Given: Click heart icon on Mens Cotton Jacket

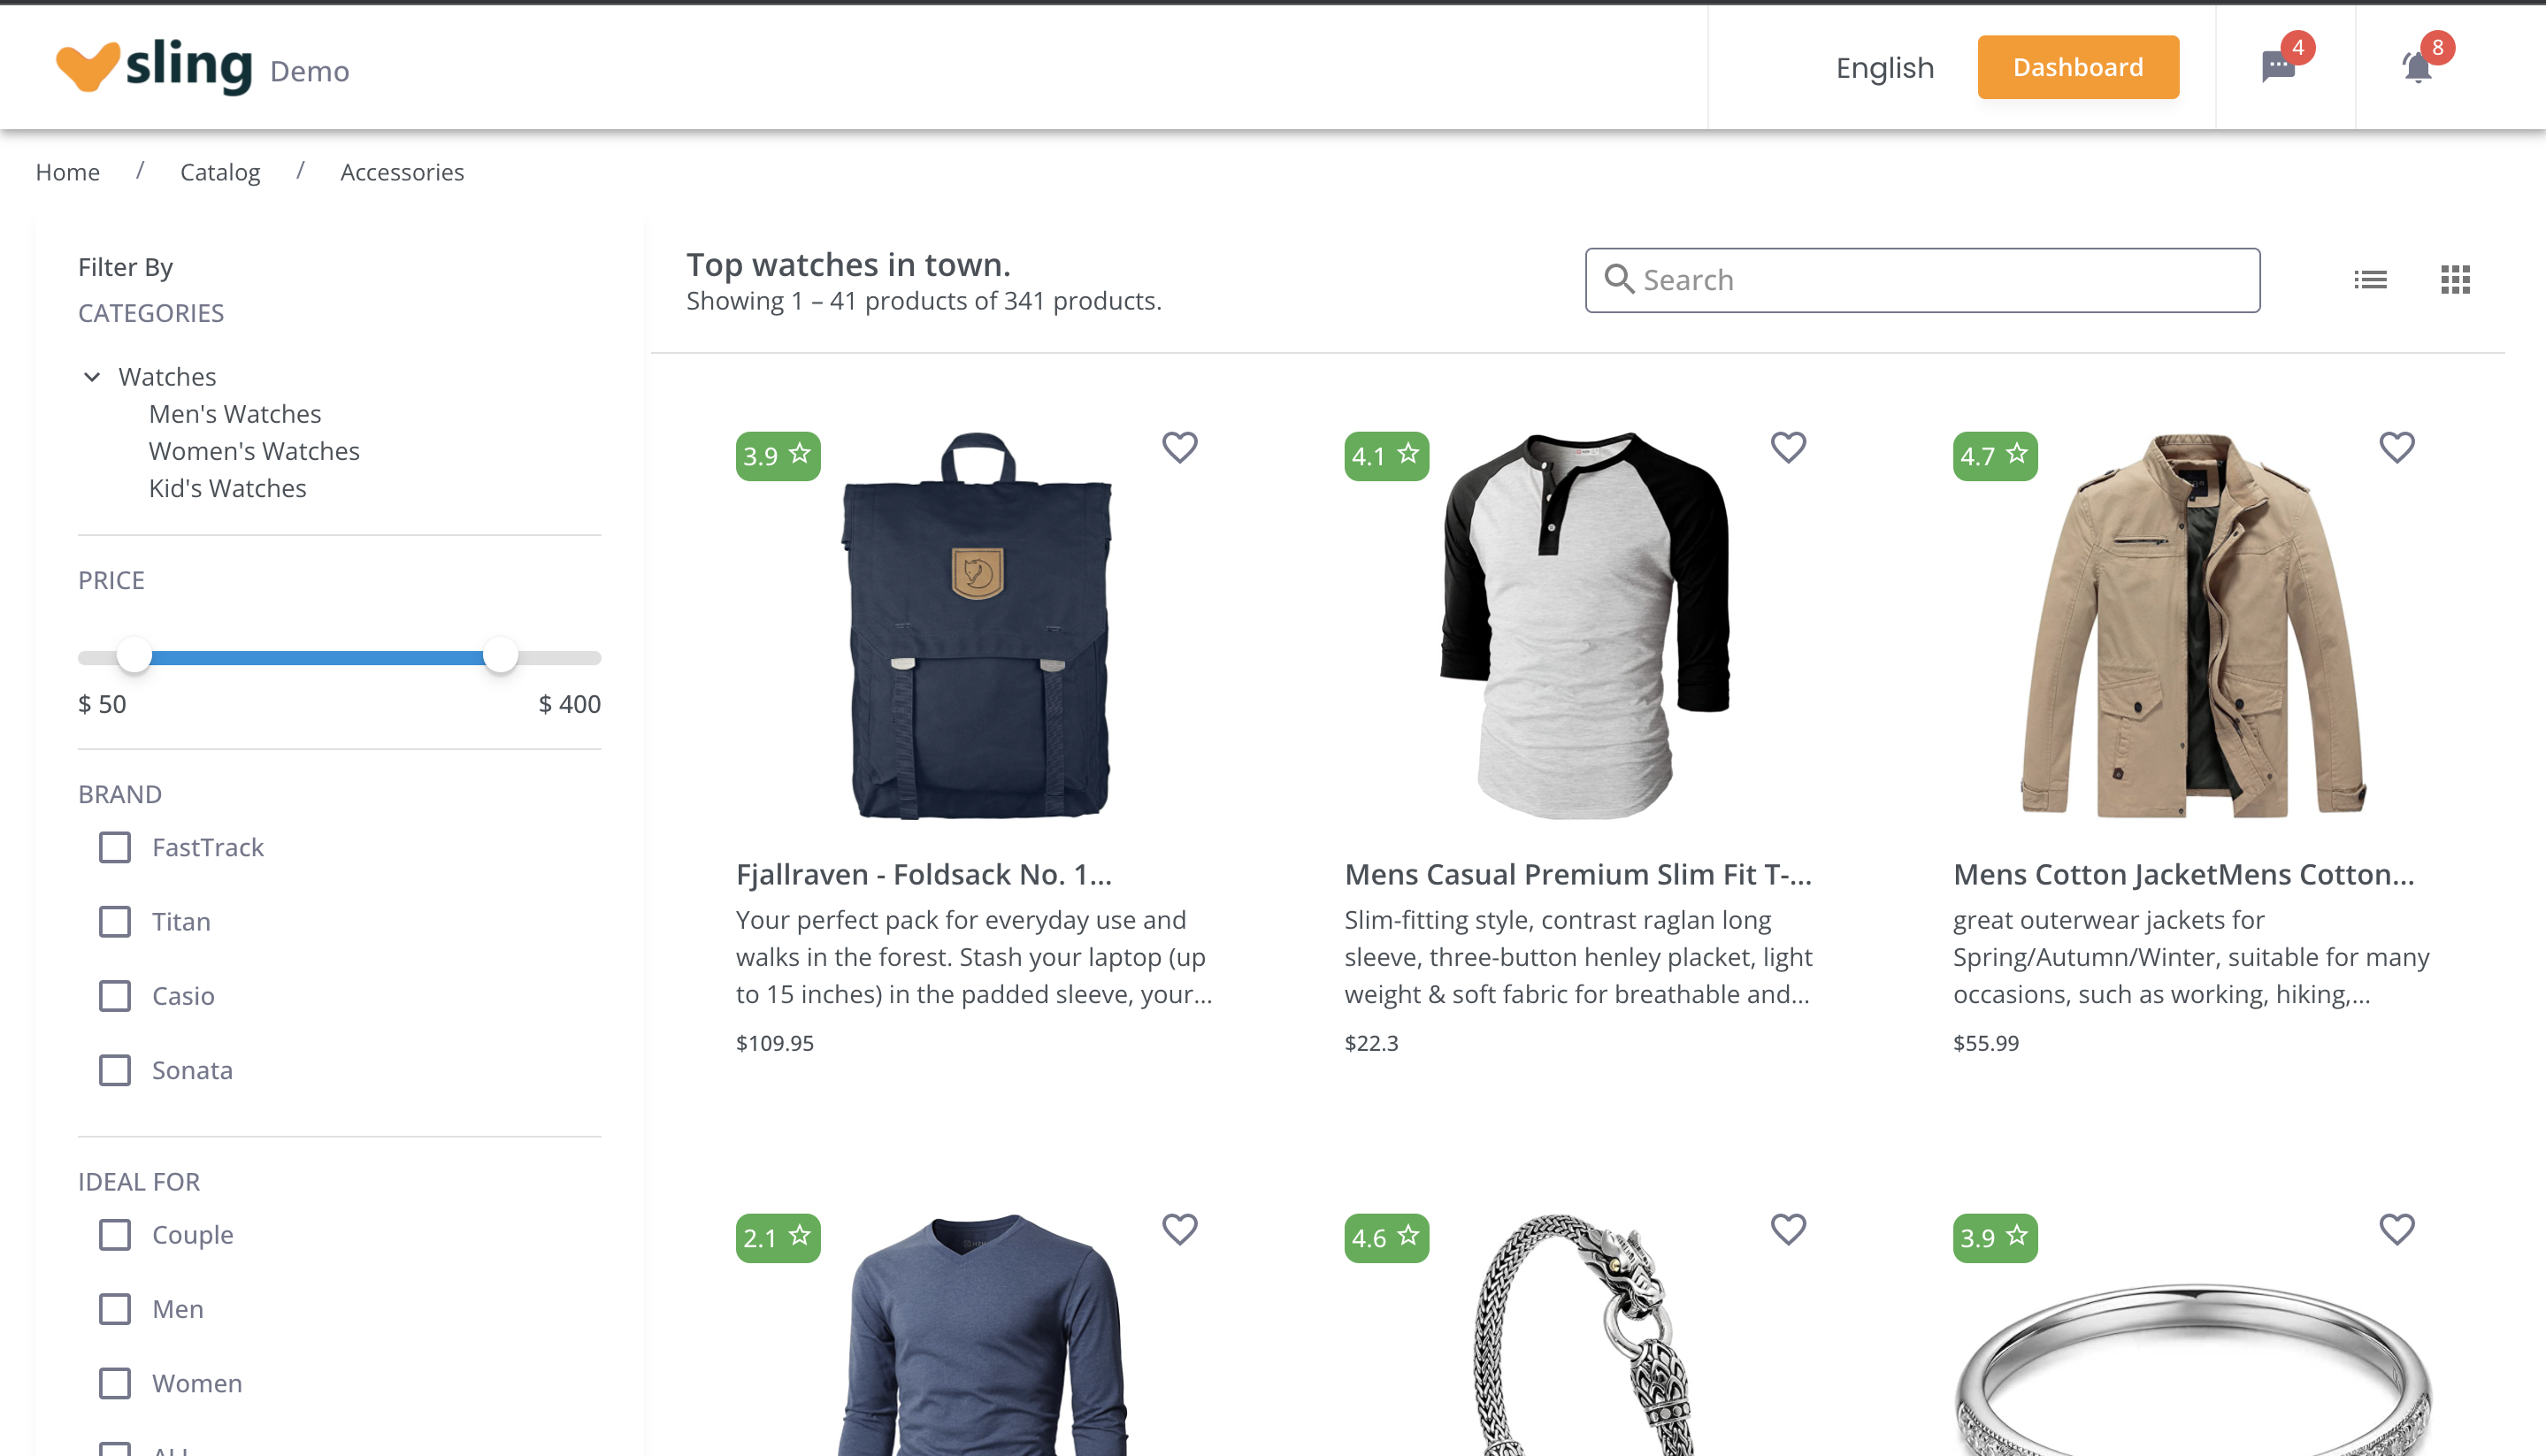Looking at the screenshot, I should point(2397,447).
